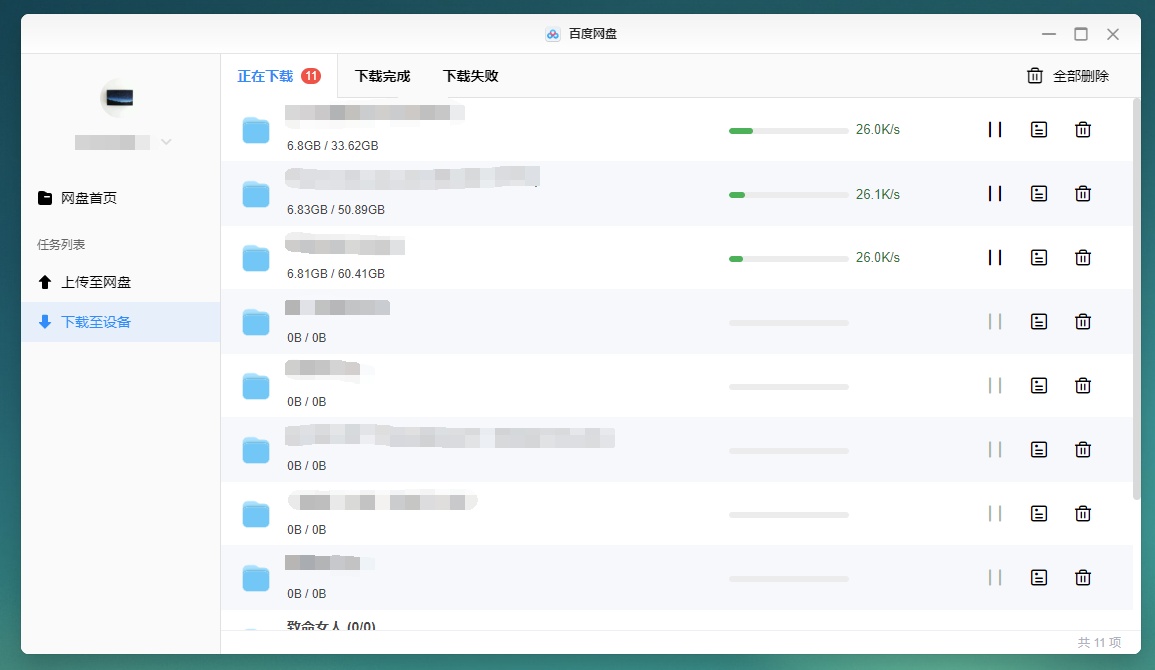Image resolution: width=1155 pixels, height=670 pixels.
Task: Pause the 6.83GB / 50.89GB download
Action: [994, 194]
